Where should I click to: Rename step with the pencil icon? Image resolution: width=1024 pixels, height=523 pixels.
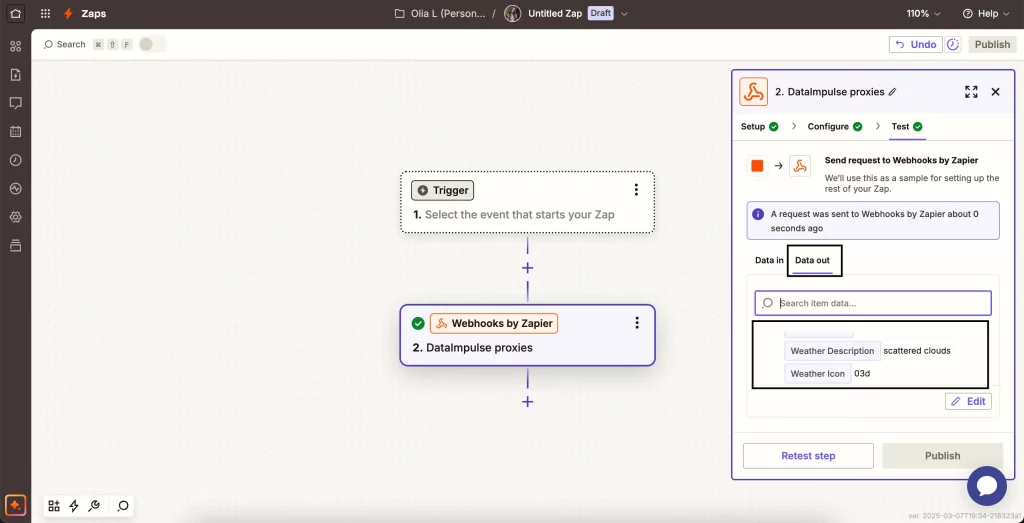[893, 92]
